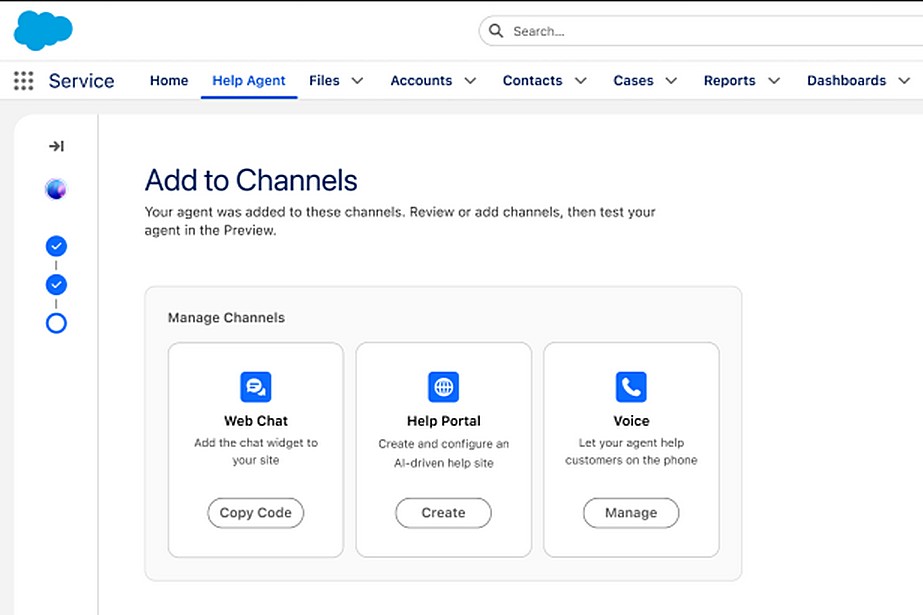Screen dimensions: 923x615
Task: Open the Cases dropdown chevron
Action: [671, 81]
